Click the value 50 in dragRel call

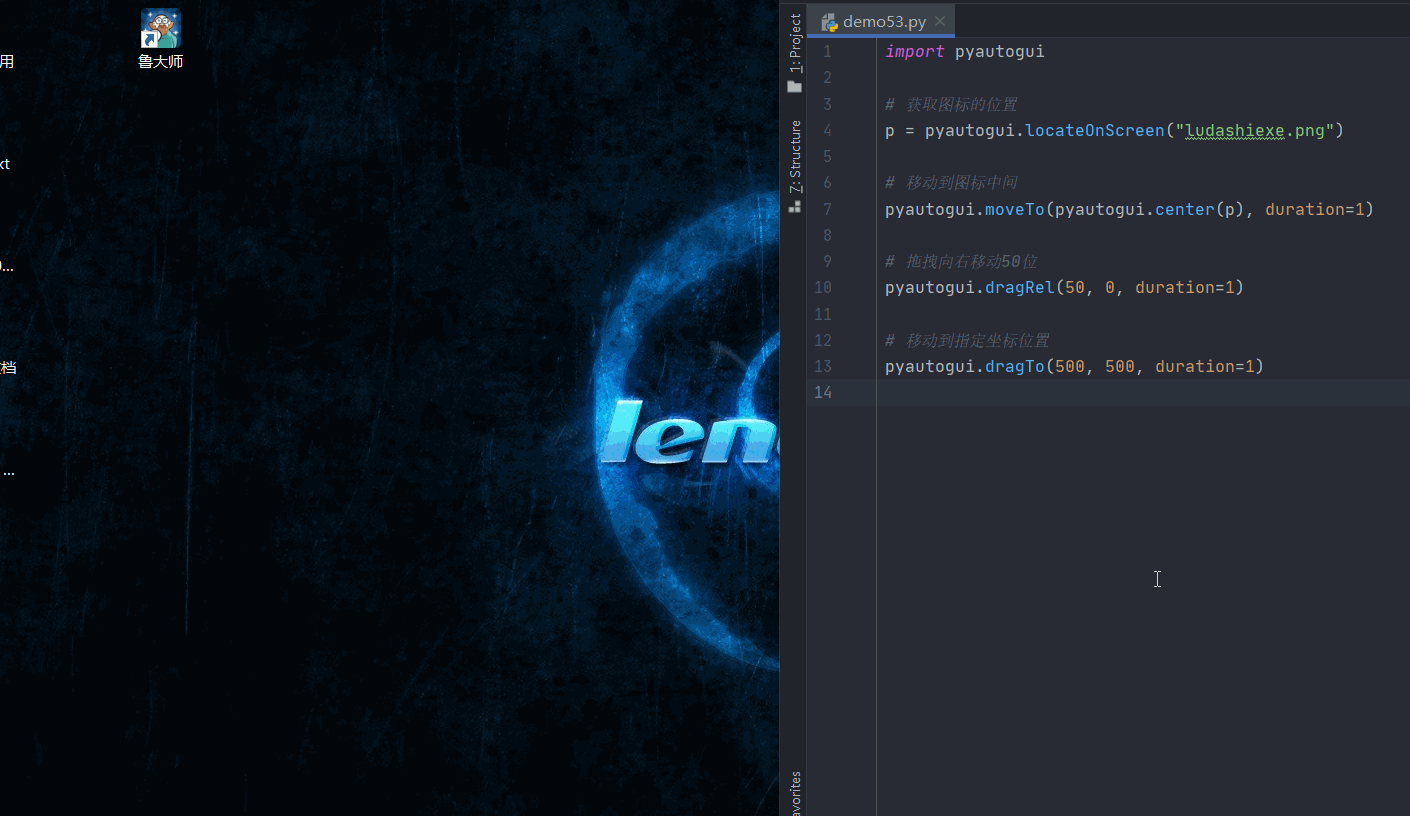1075,288
